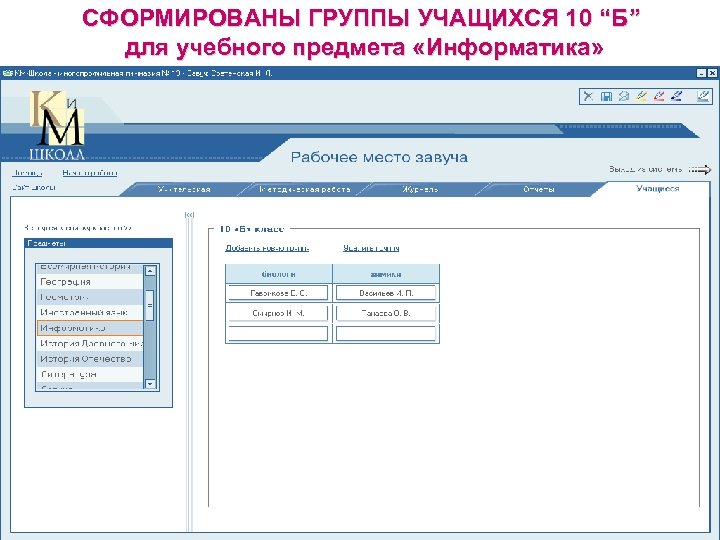Image resolution: width=720 pixels, height=540 pixels.
Task: Collapse the left panel with the « splitter handle
Action: pyautogui.click(x=189, y=214)
